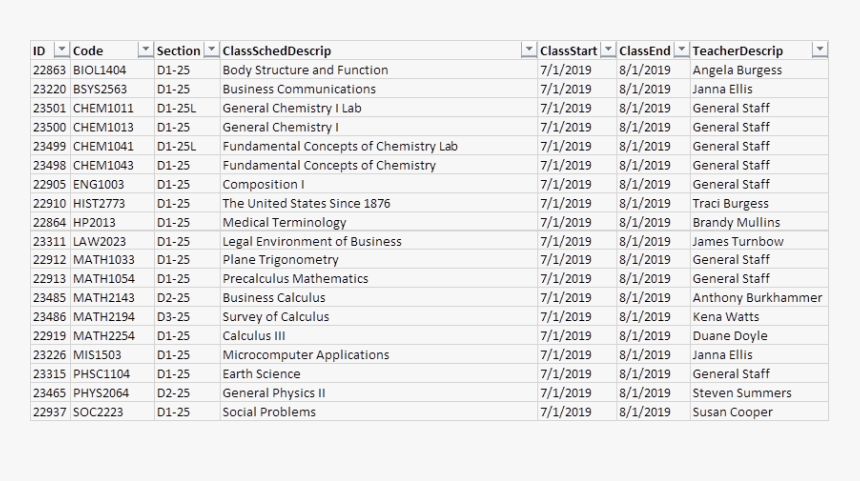Select the Microcomputer Applications cell
The height and width of the screenshot is (481, 860).
pos(305,355)
